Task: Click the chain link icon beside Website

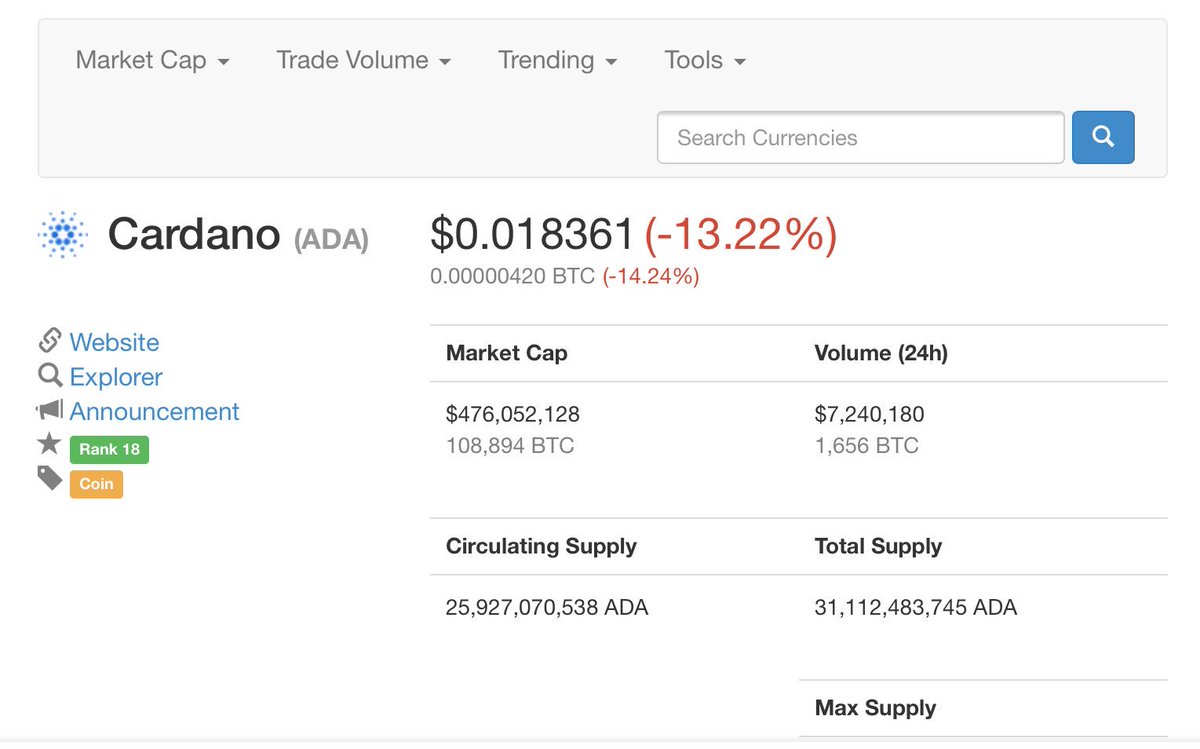Action: click(50, 341)
